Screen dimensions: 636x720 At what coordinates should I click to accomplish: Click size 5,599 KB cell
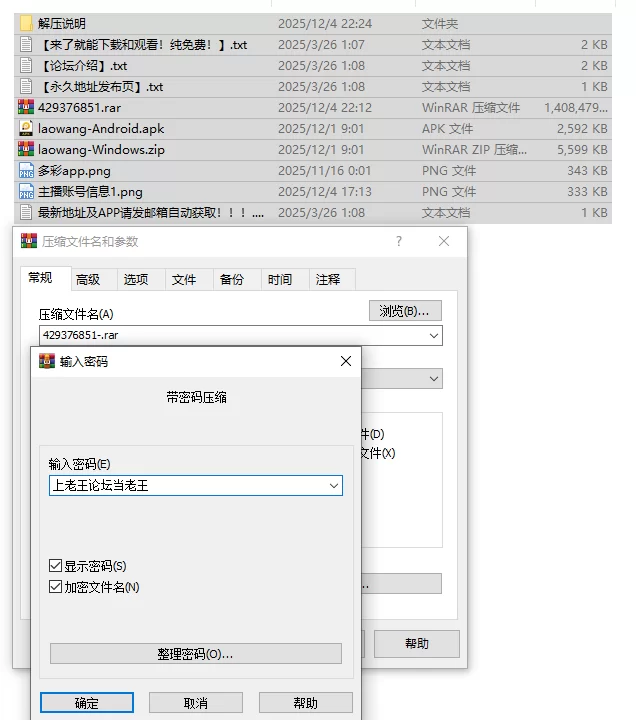[582, 150]
